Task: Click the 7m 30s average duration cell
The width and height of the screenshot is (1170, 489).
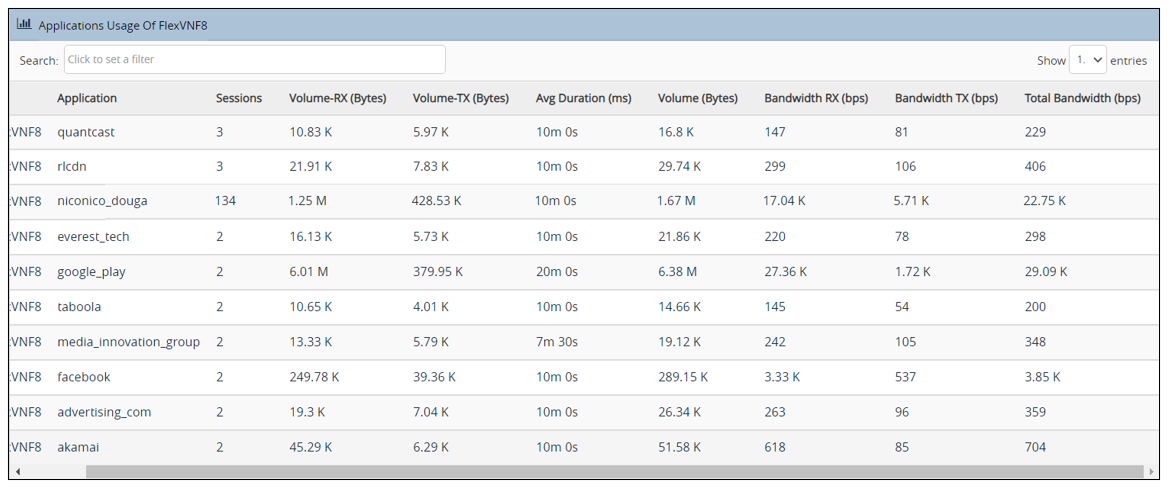Action: 557,342
